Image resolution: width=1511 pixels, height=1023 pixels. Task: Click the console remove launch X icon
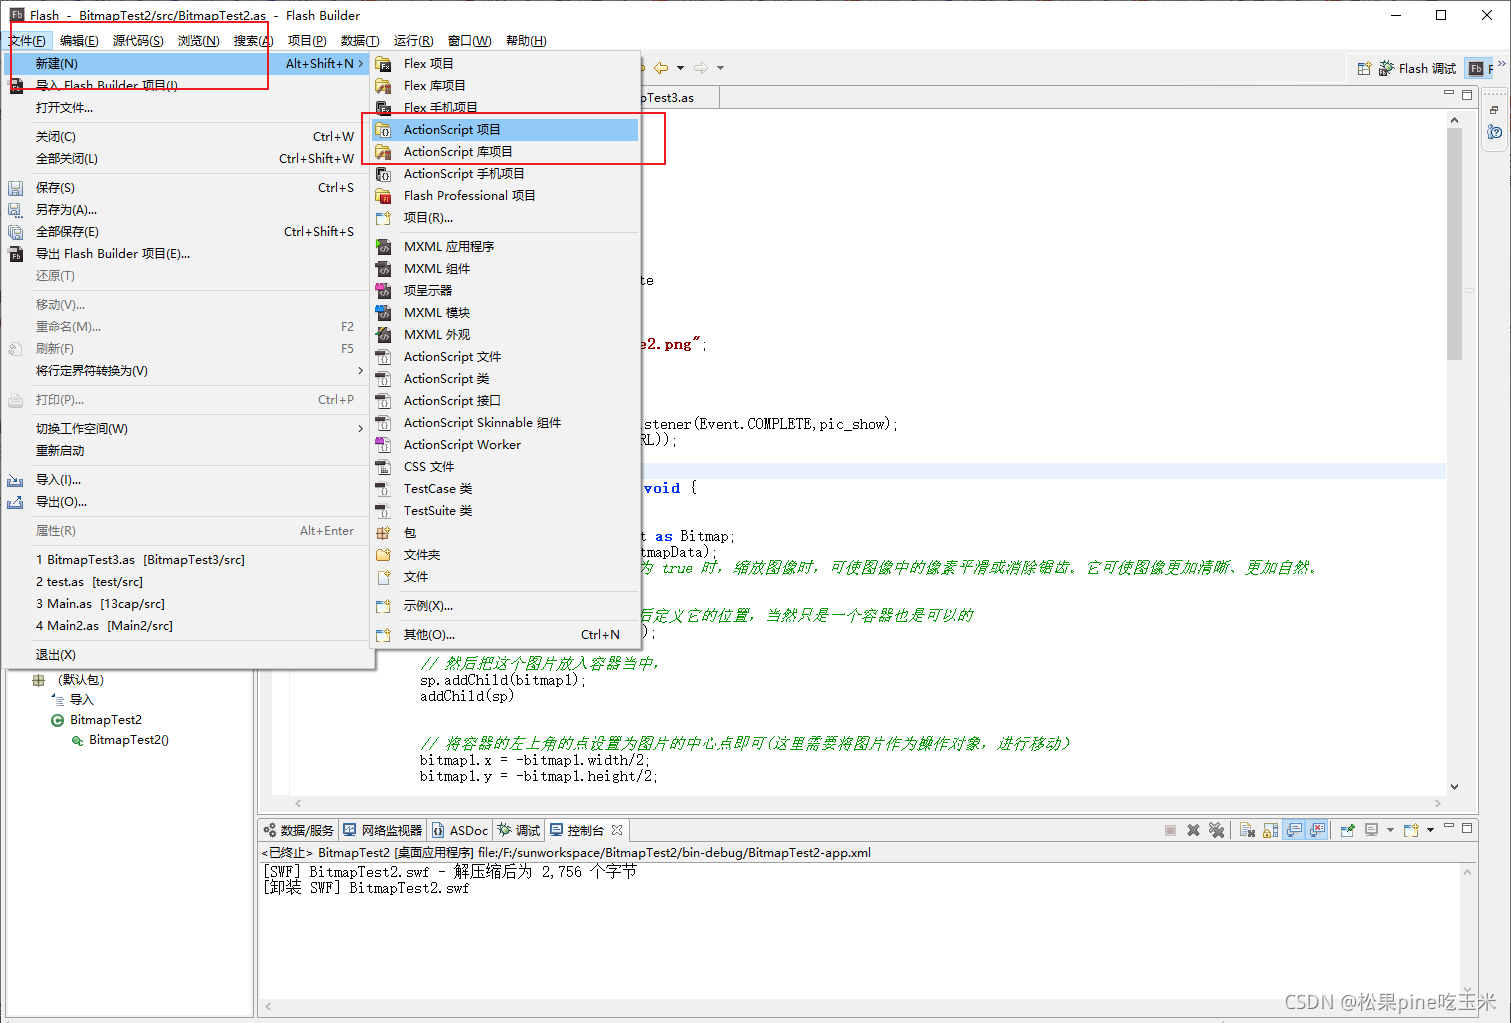point(1193,830)
